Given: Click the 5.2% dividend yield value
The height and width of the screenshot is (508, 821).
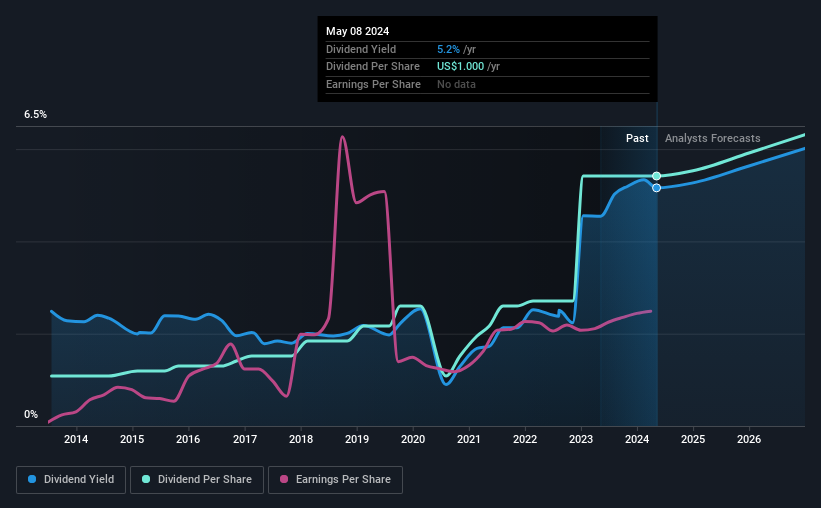Looking at the screenshot, I should (x=448, y=49).
